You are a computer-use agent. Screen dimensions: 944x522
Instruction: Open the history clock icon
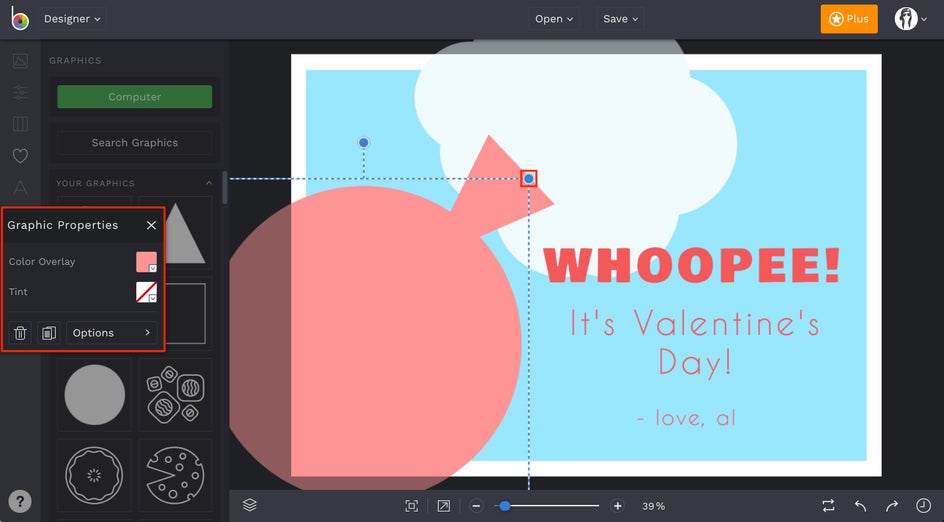923,506
